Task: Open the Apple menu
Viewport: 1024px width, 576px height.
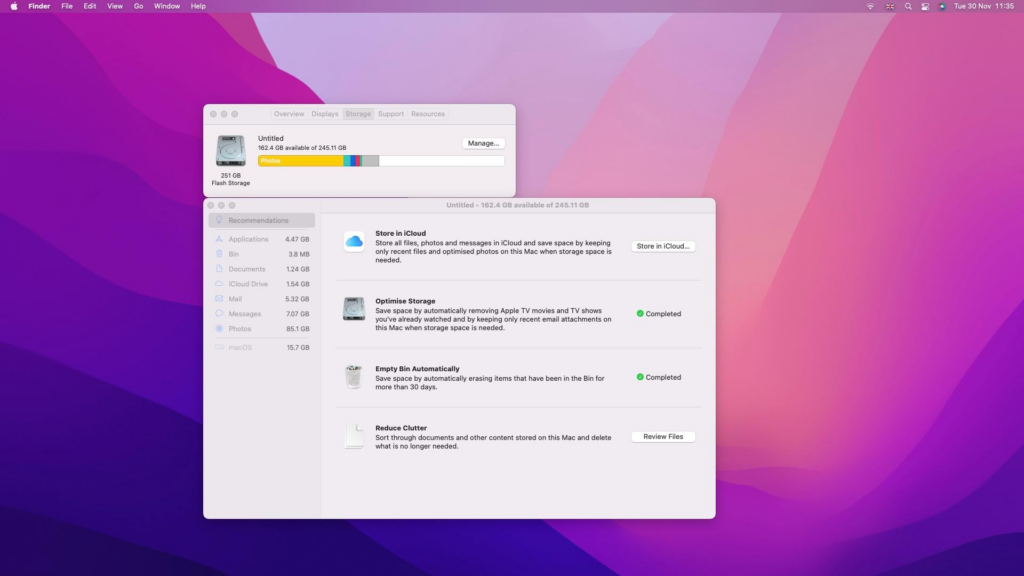Action: click(14, 7)
